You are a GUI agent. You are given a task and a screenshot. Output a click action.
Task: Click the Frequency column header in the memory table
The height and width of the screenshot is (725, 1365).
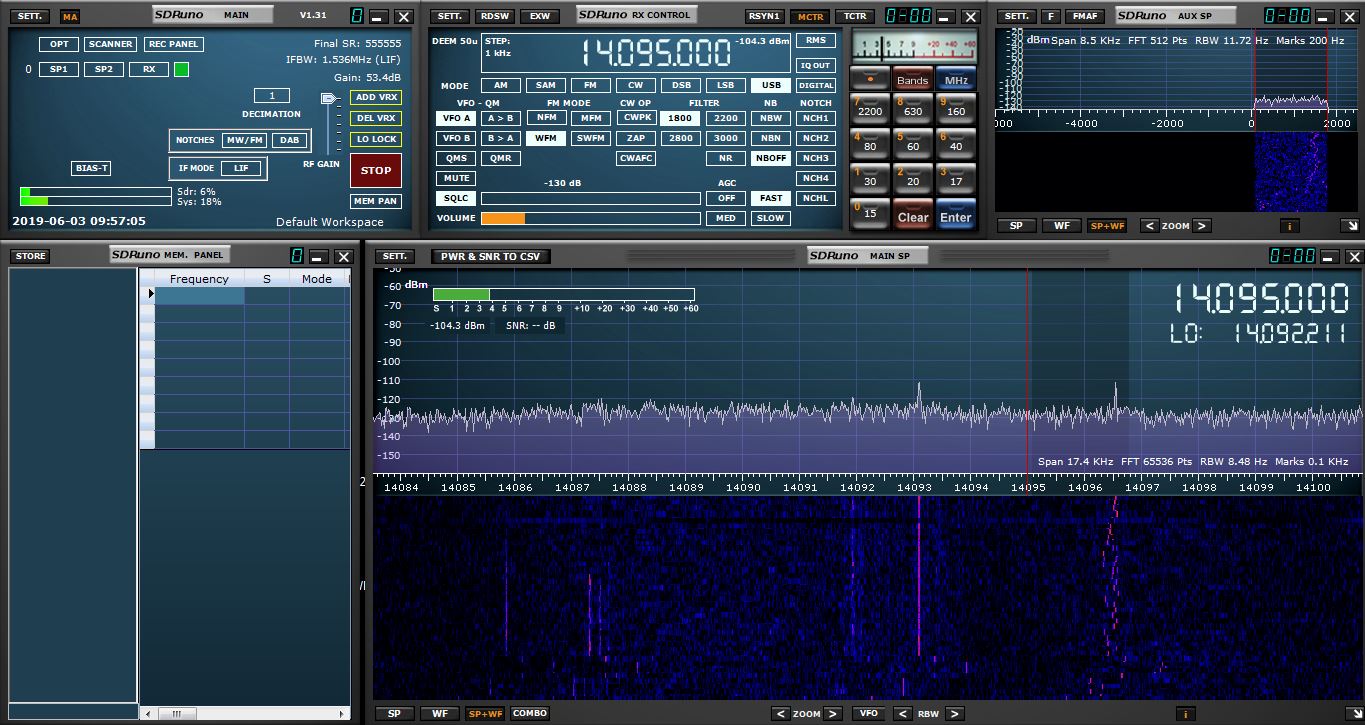(199, 279)
